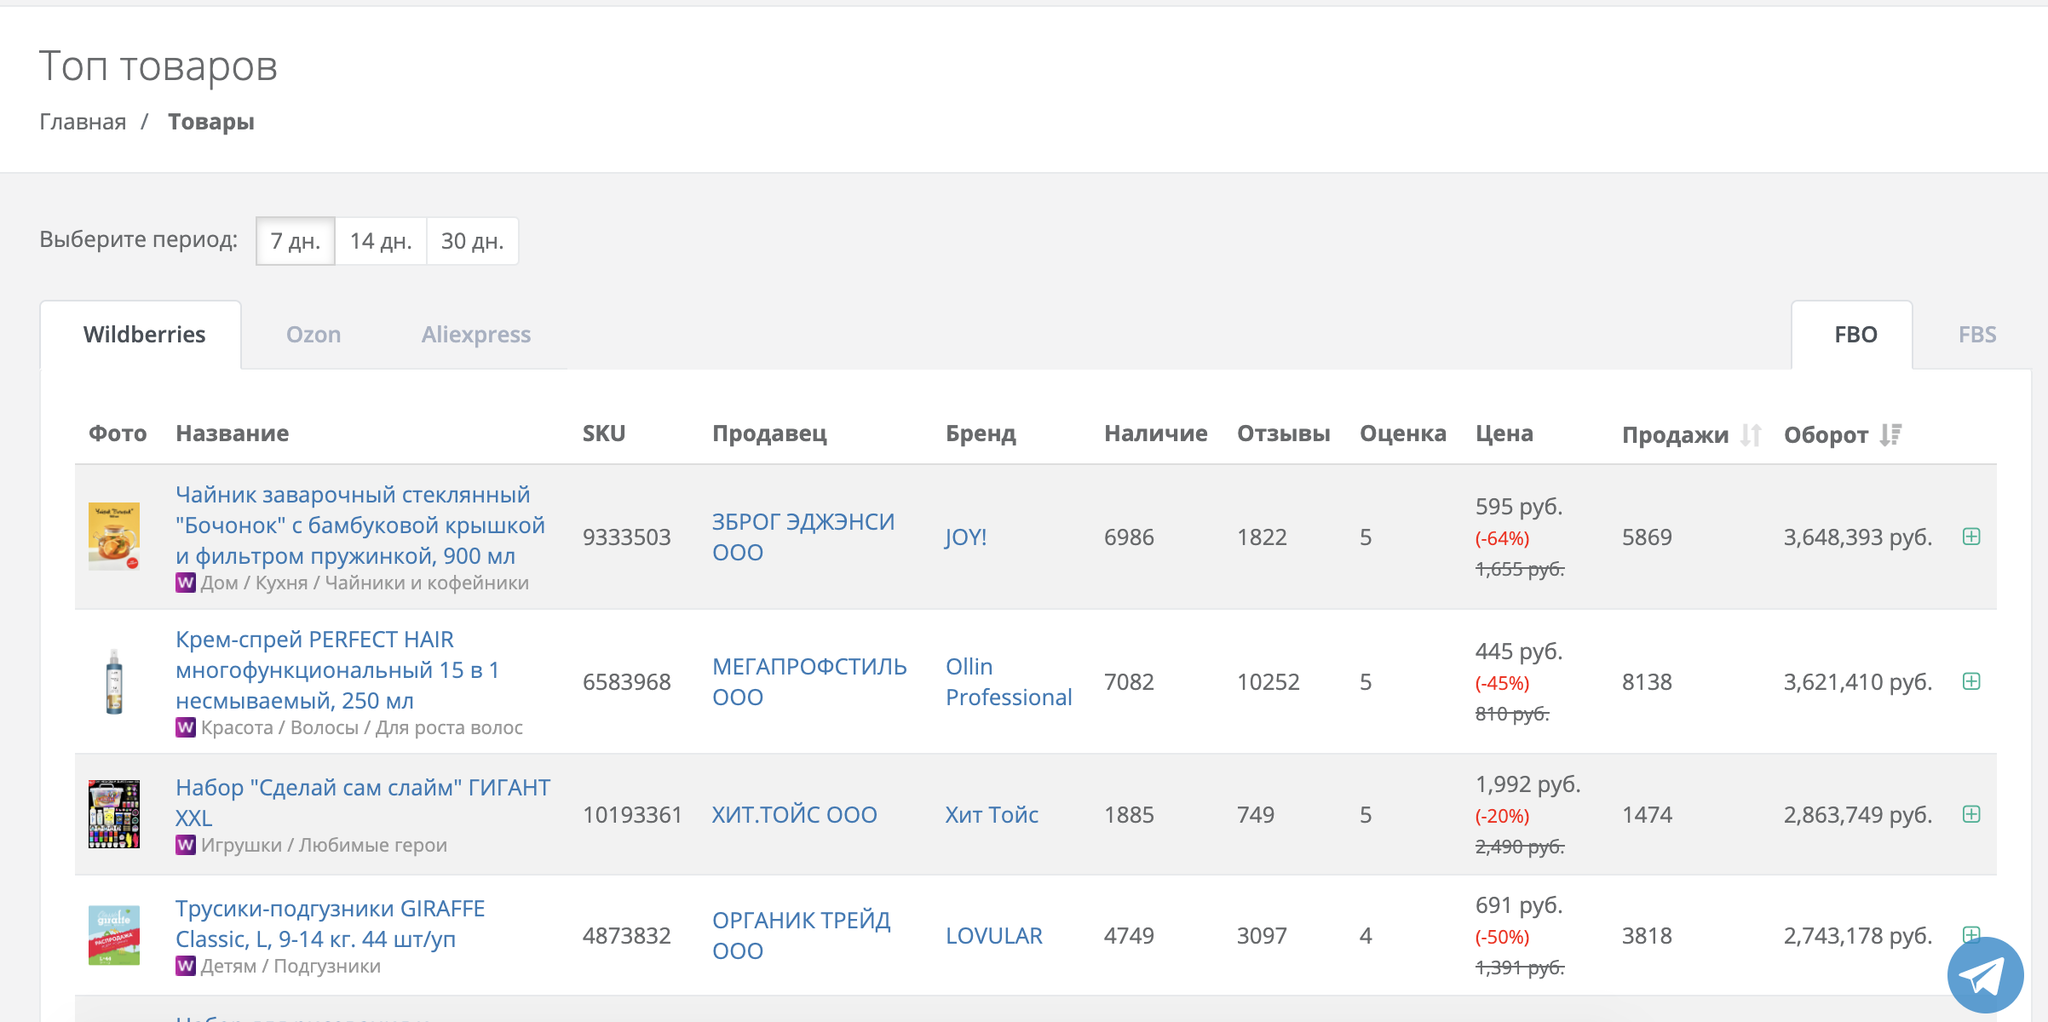Click Wildberries category icon under GIRAFFE diapers
The width and height of the screenshot is (2048, 1022).
tap(185, 966)
